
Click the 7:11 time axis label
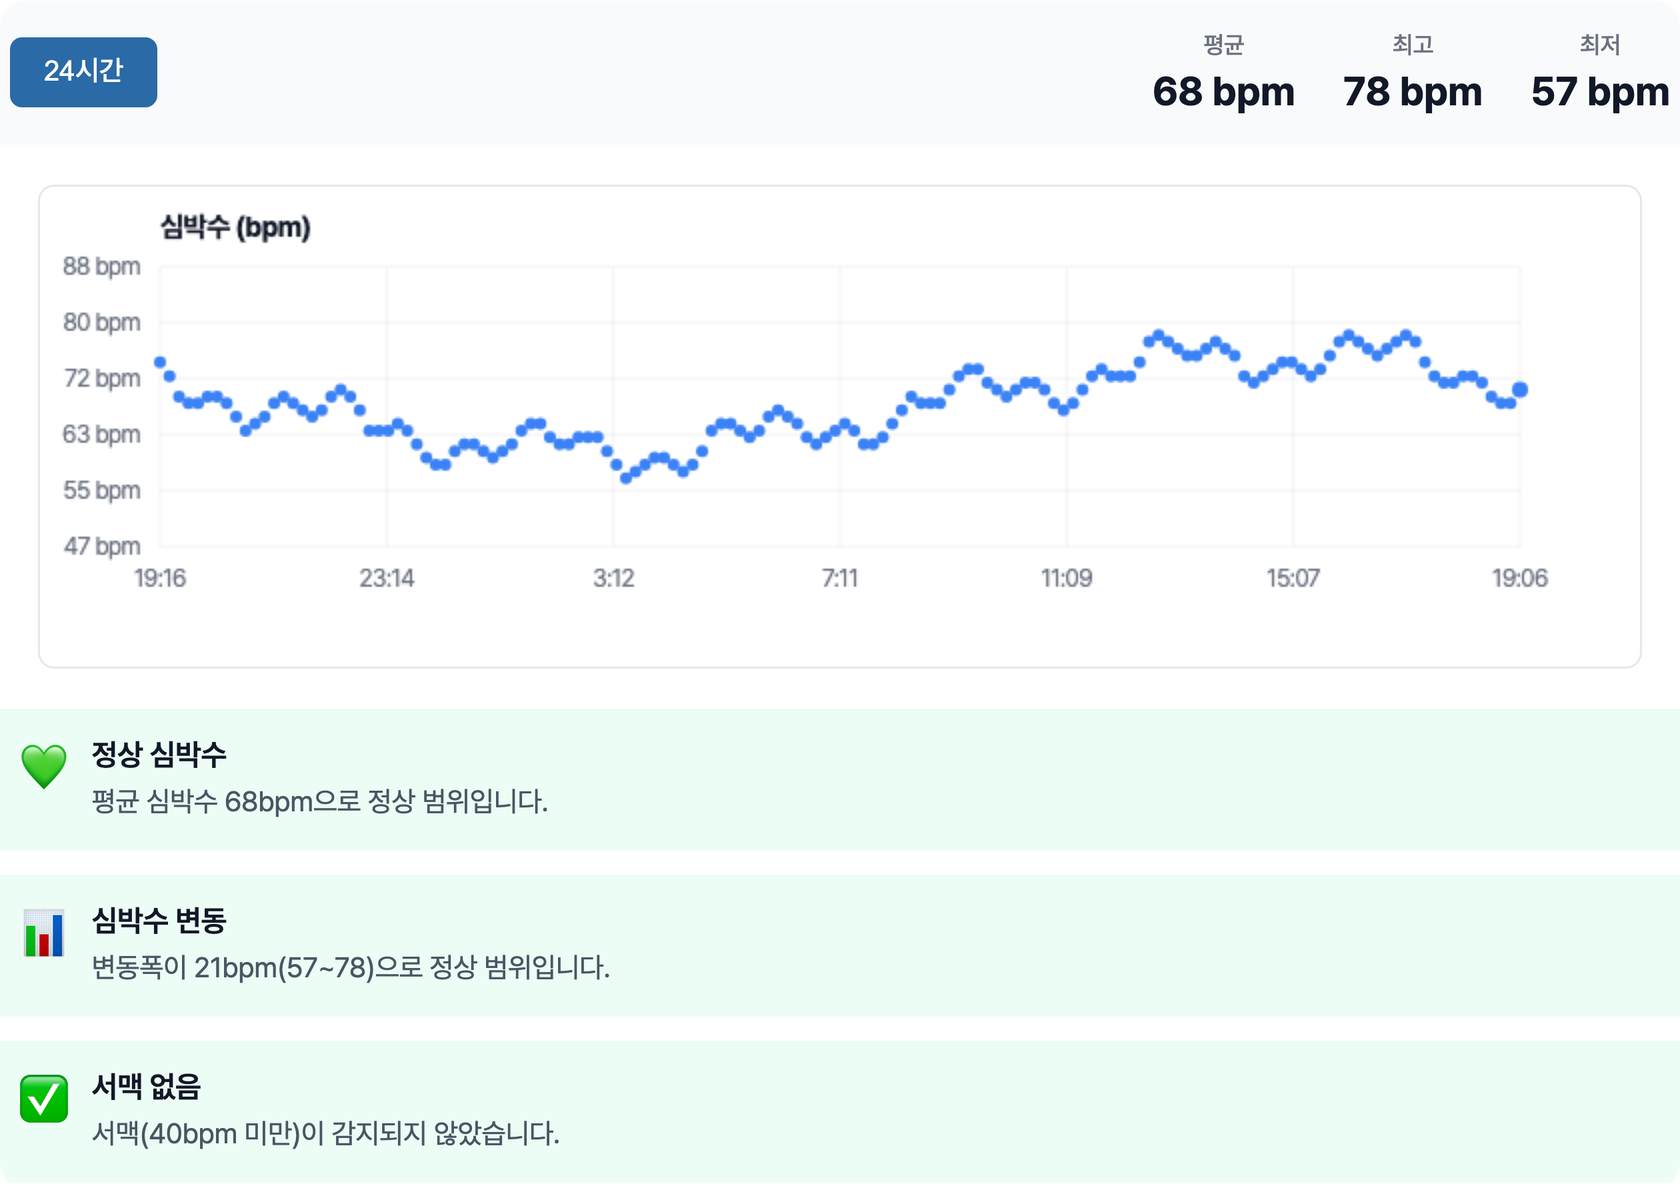pyautogui.click(x=840, y=578)
